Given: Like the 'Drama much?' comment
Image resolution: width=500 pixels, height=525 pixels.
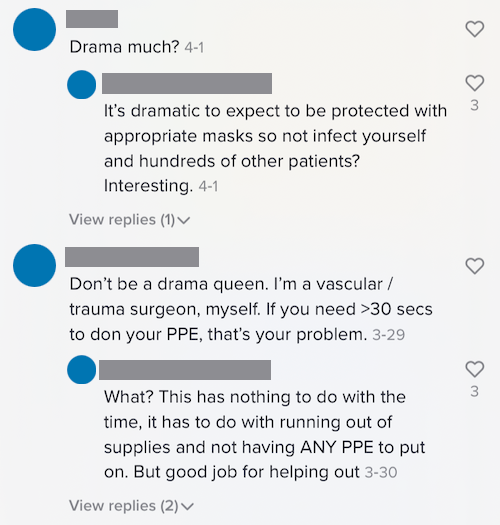Looking at the screenshot, I should tap(475, 29).
